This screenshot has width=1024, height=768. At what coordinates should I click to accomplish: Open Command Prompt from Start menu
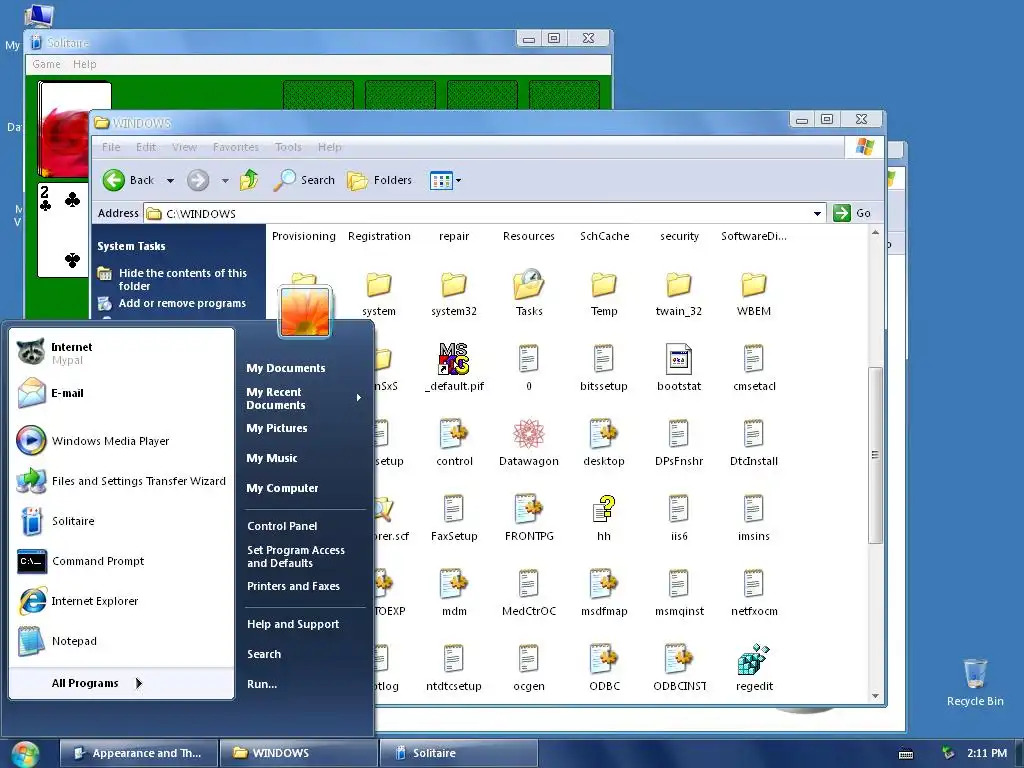pos(121,561)
